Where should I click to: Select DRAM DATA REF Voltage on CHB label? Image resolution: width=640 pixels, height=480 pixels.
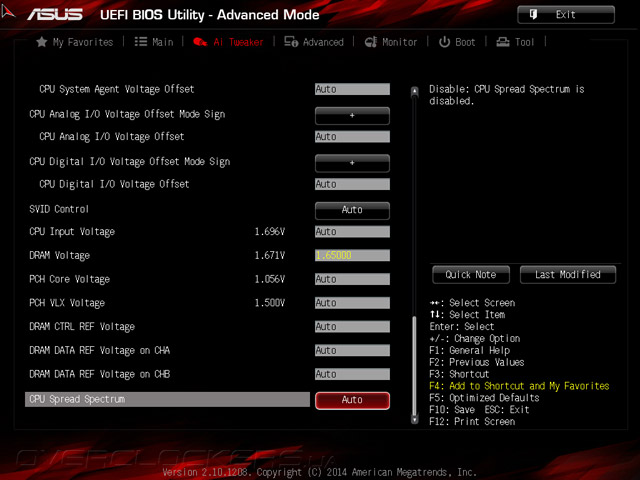[100, 374]
